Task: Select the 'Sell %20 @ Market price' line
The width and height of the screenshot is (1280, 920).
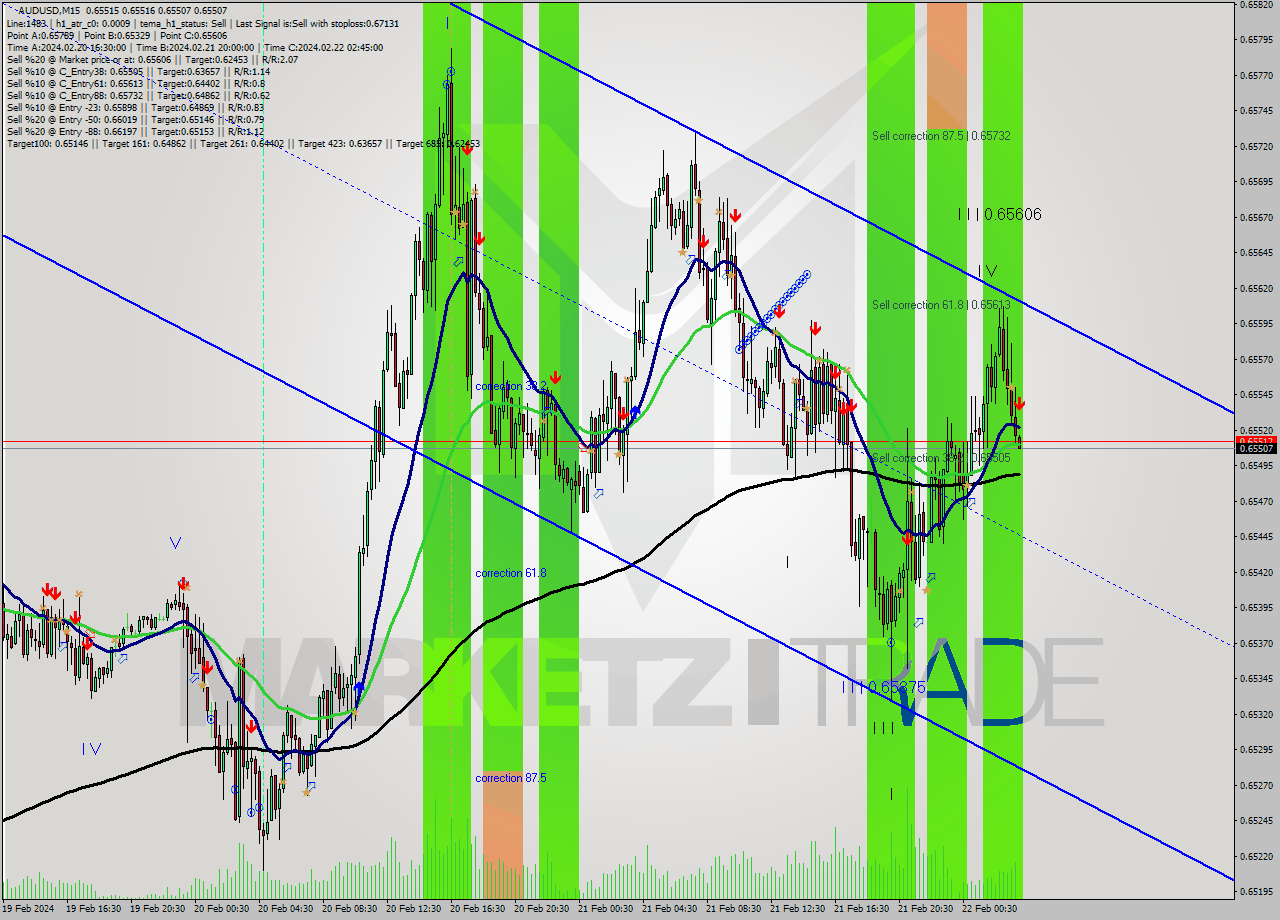Action: pyautogui.click(x=152, y=59)
